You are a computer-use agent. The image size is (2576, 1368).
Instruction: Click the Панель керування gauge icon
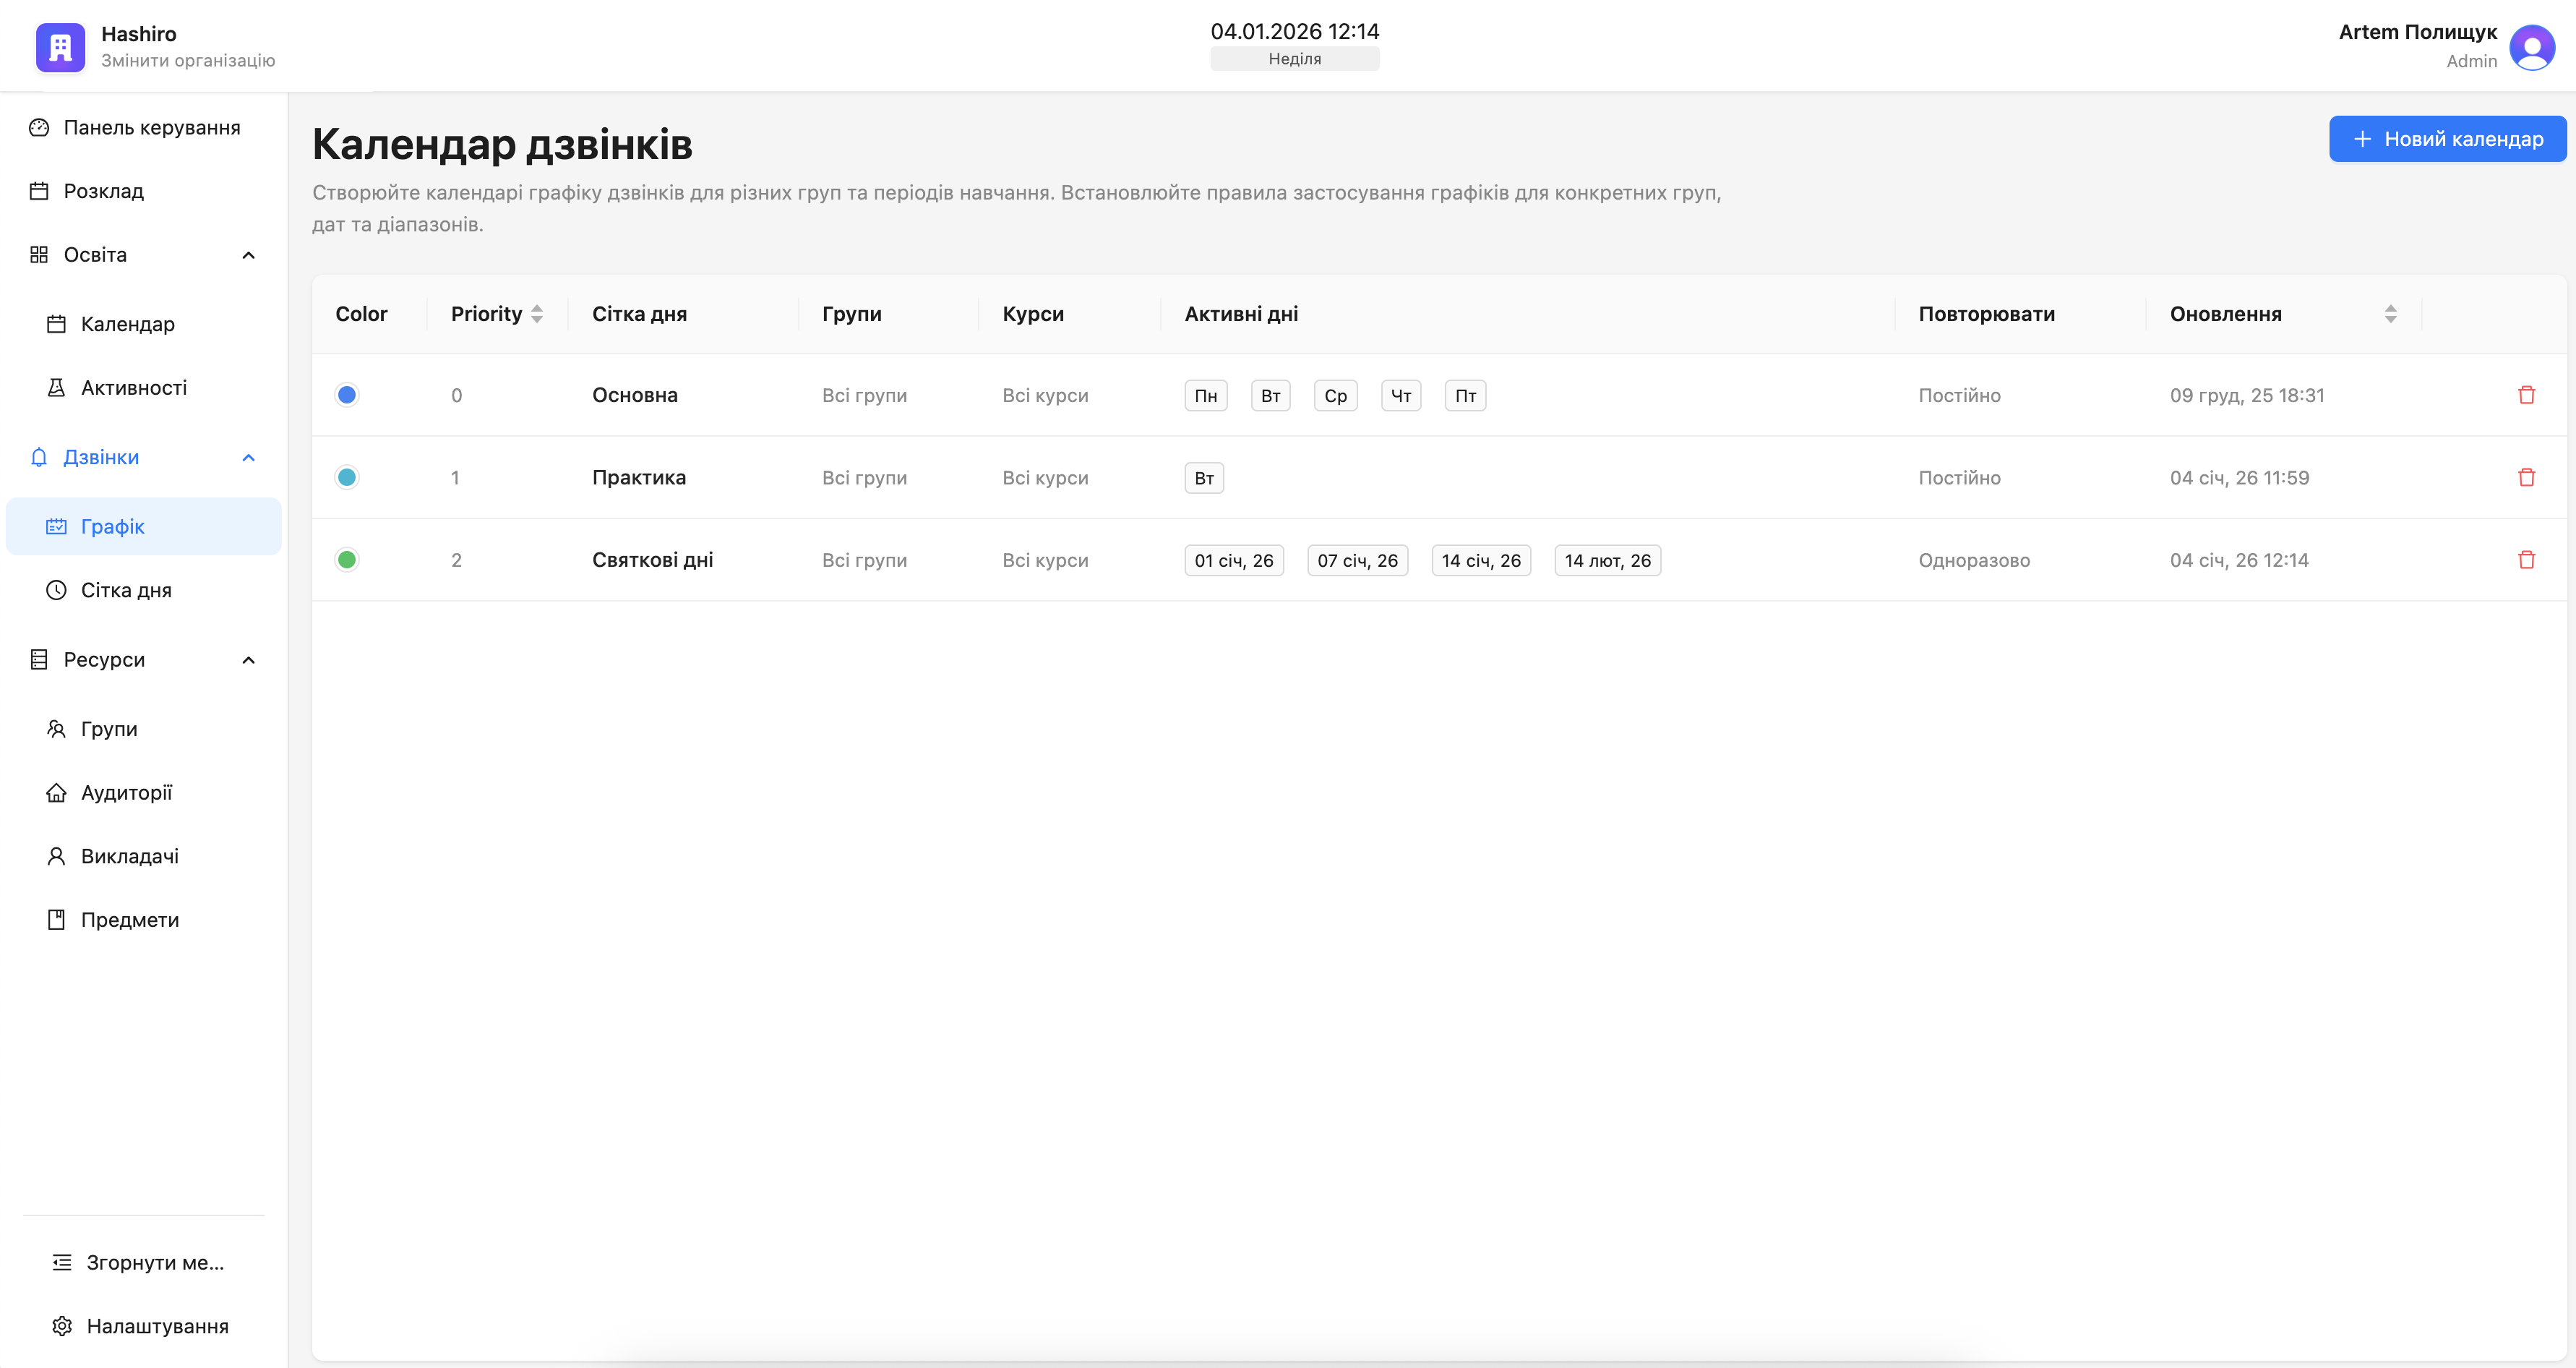click(x=39, y=128)
